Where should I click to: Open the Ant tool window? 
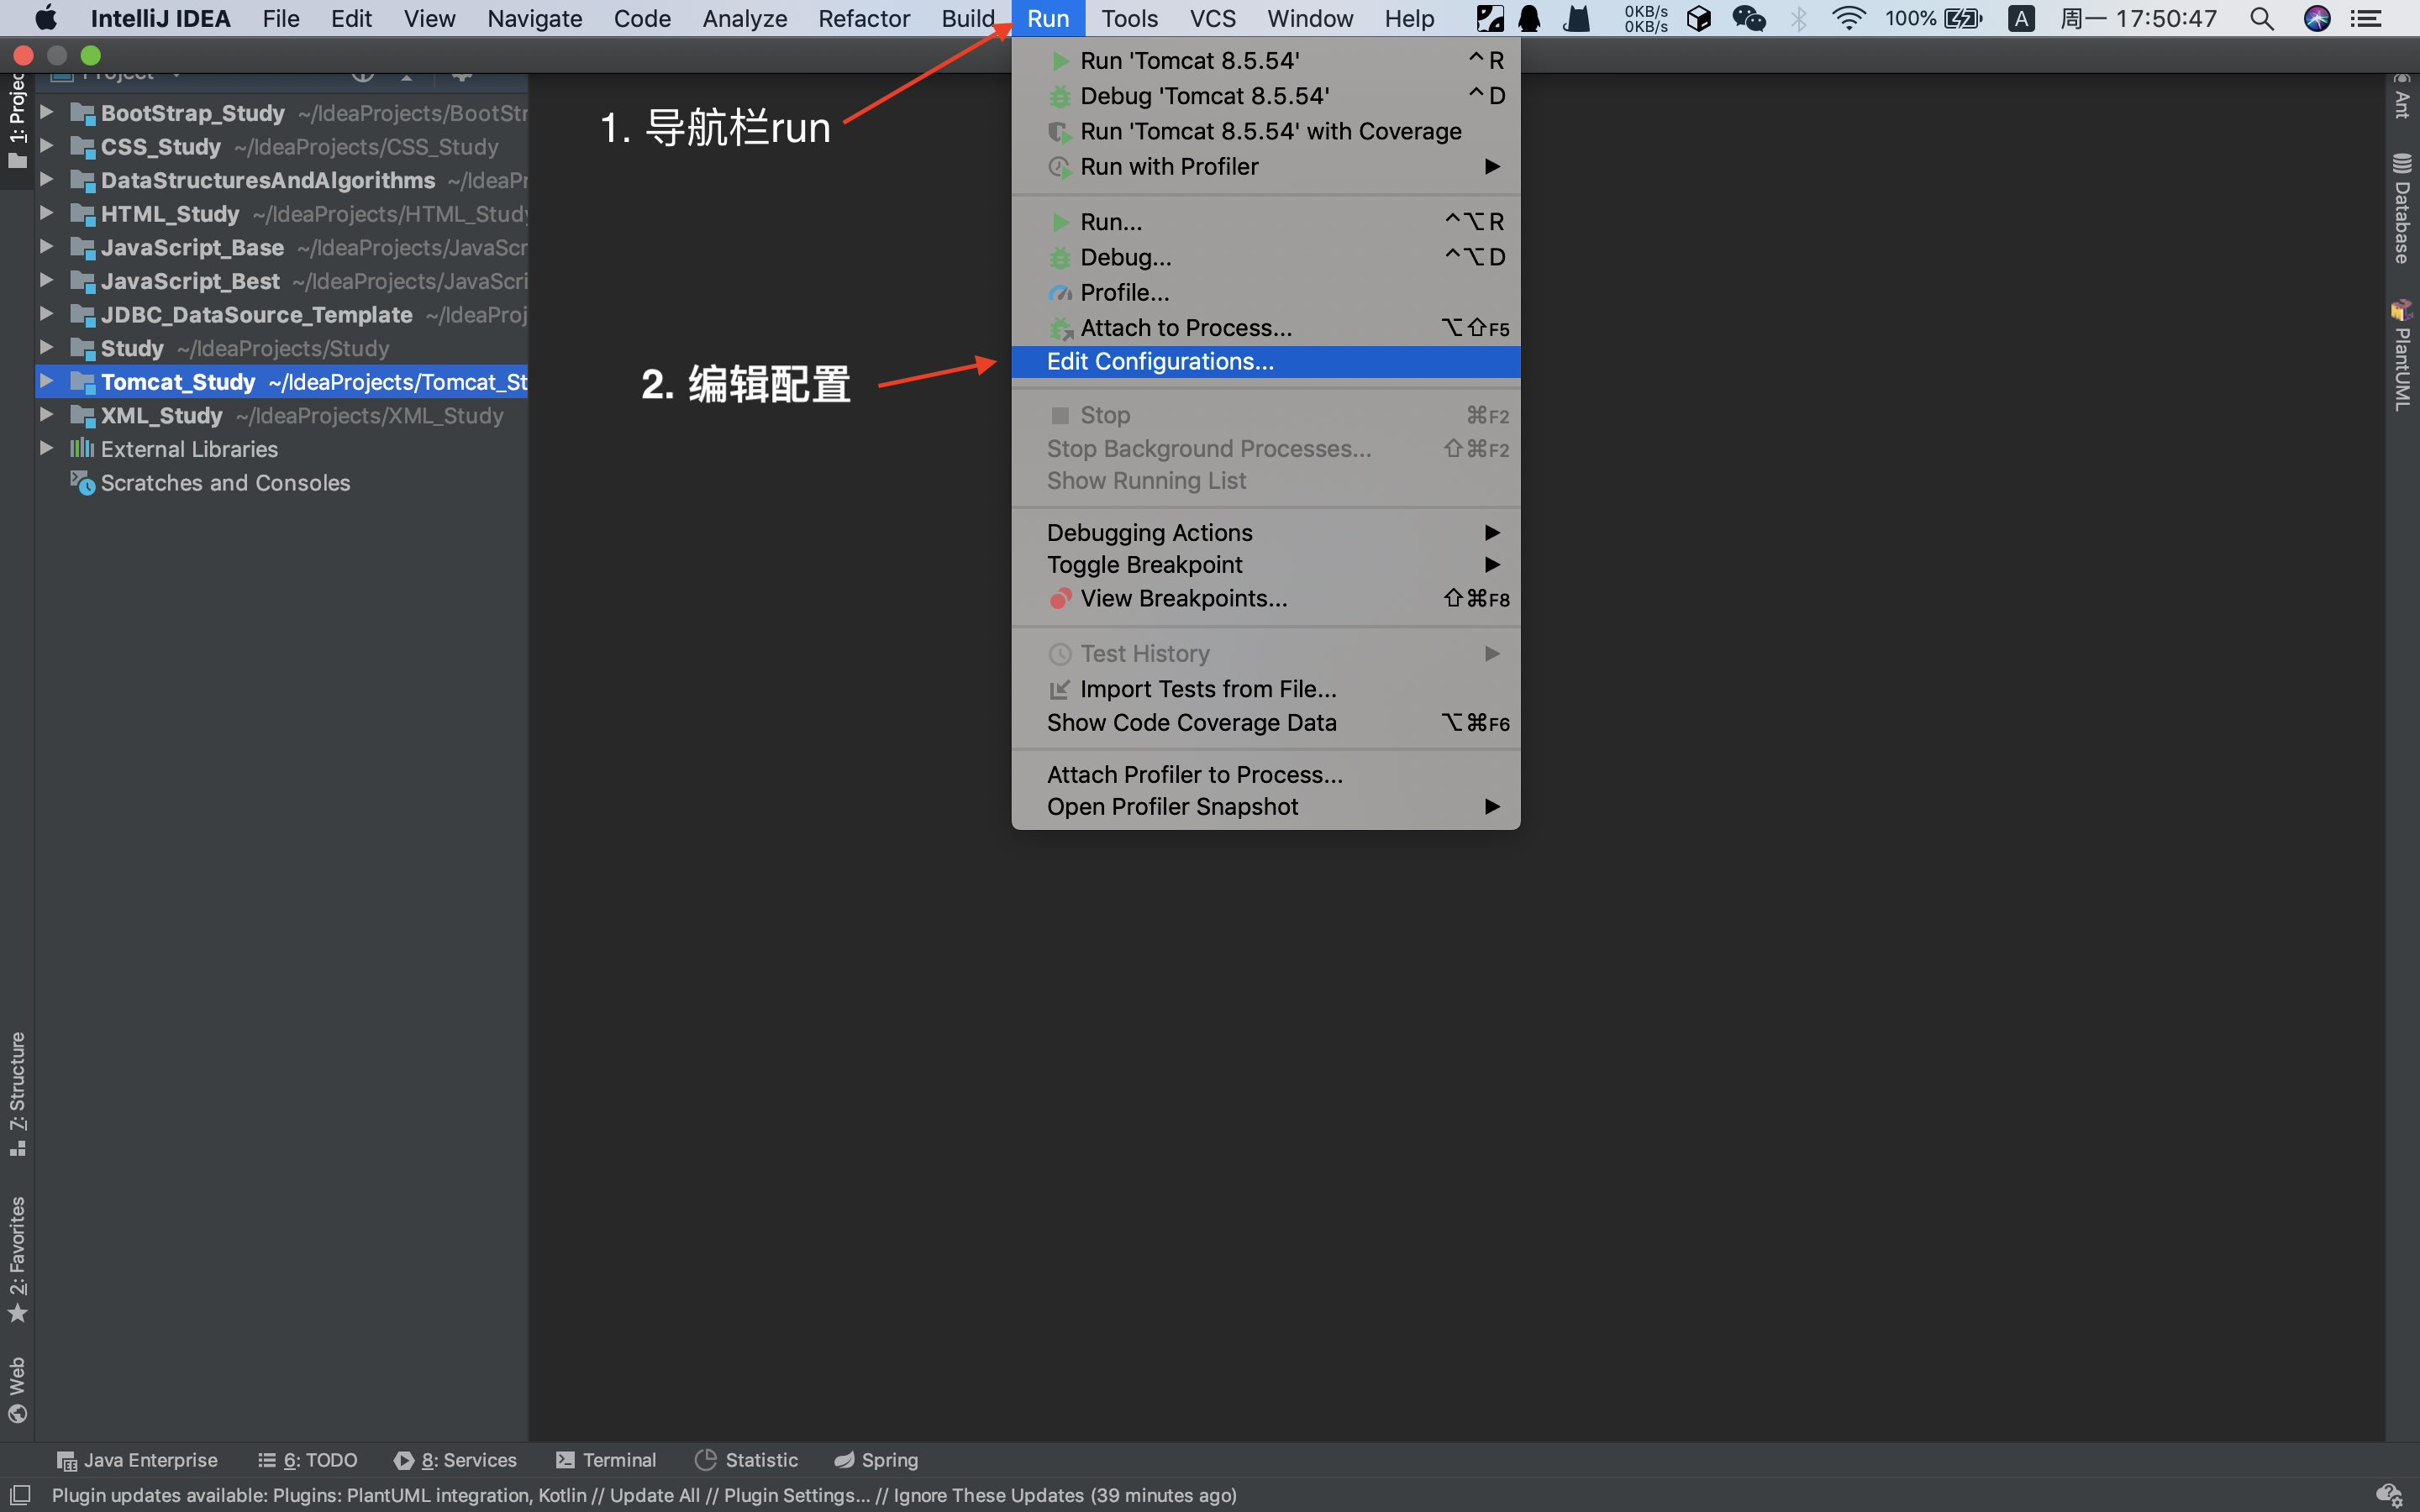click(2401, 97)
